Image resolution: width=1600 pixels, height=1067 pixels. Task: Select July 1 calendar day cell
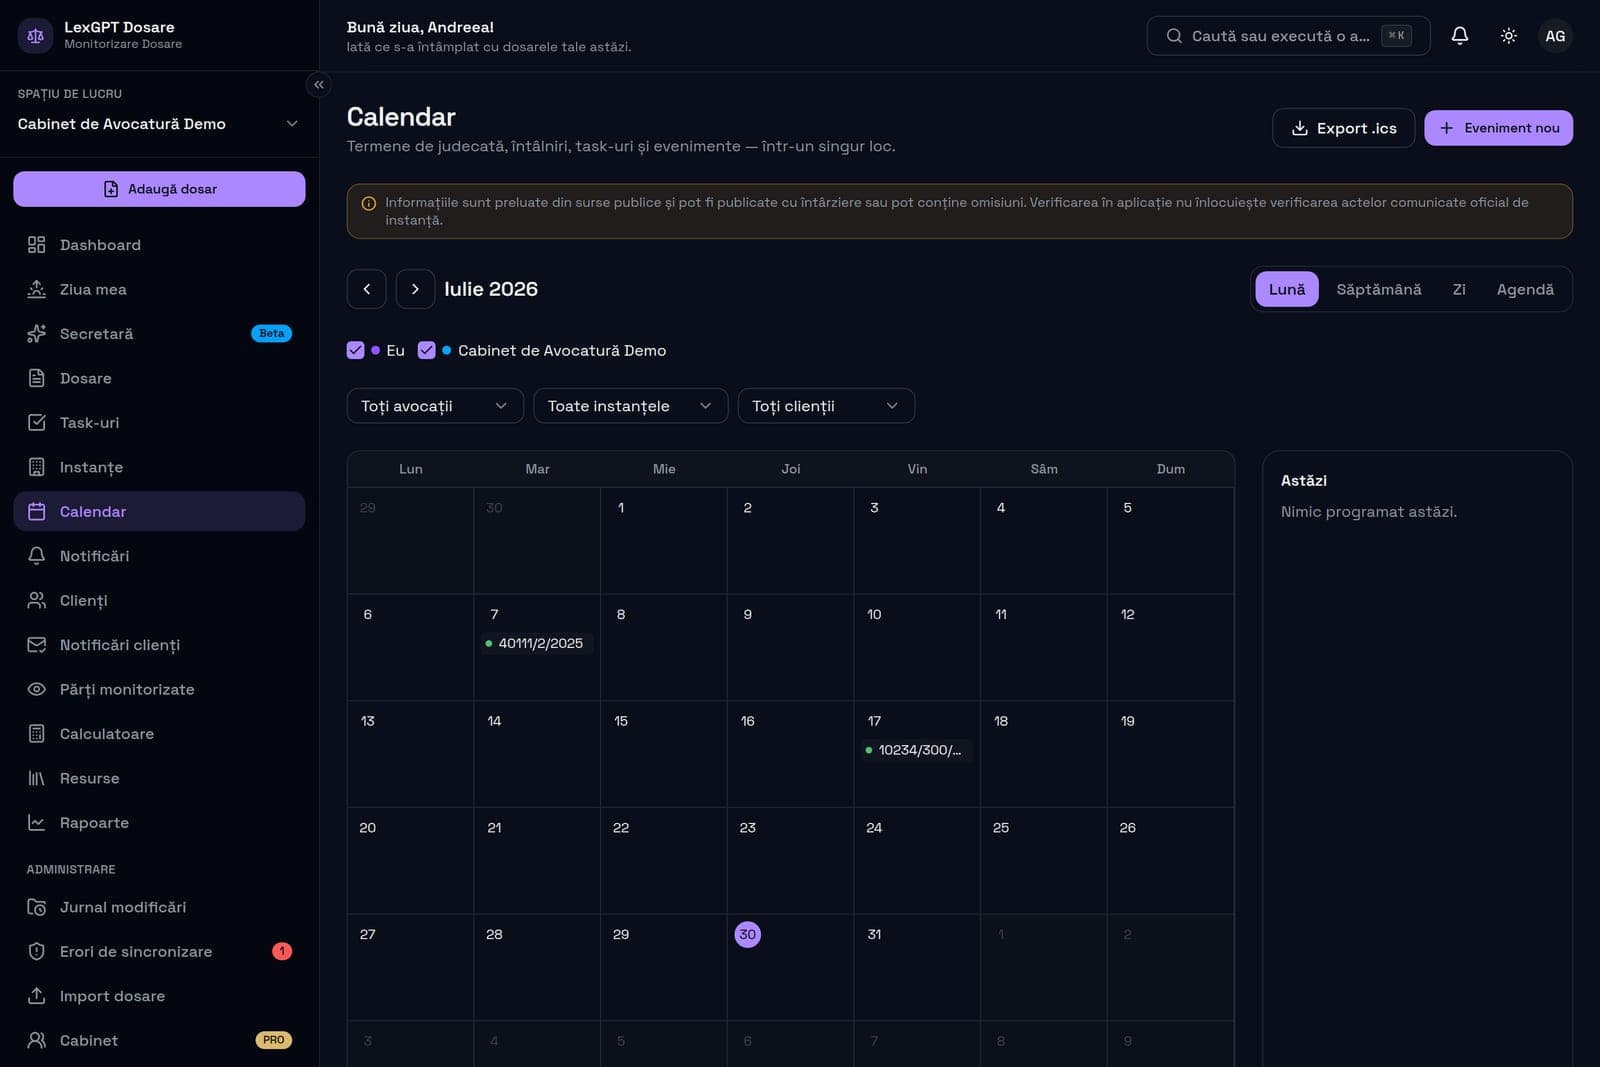point(664,541)
